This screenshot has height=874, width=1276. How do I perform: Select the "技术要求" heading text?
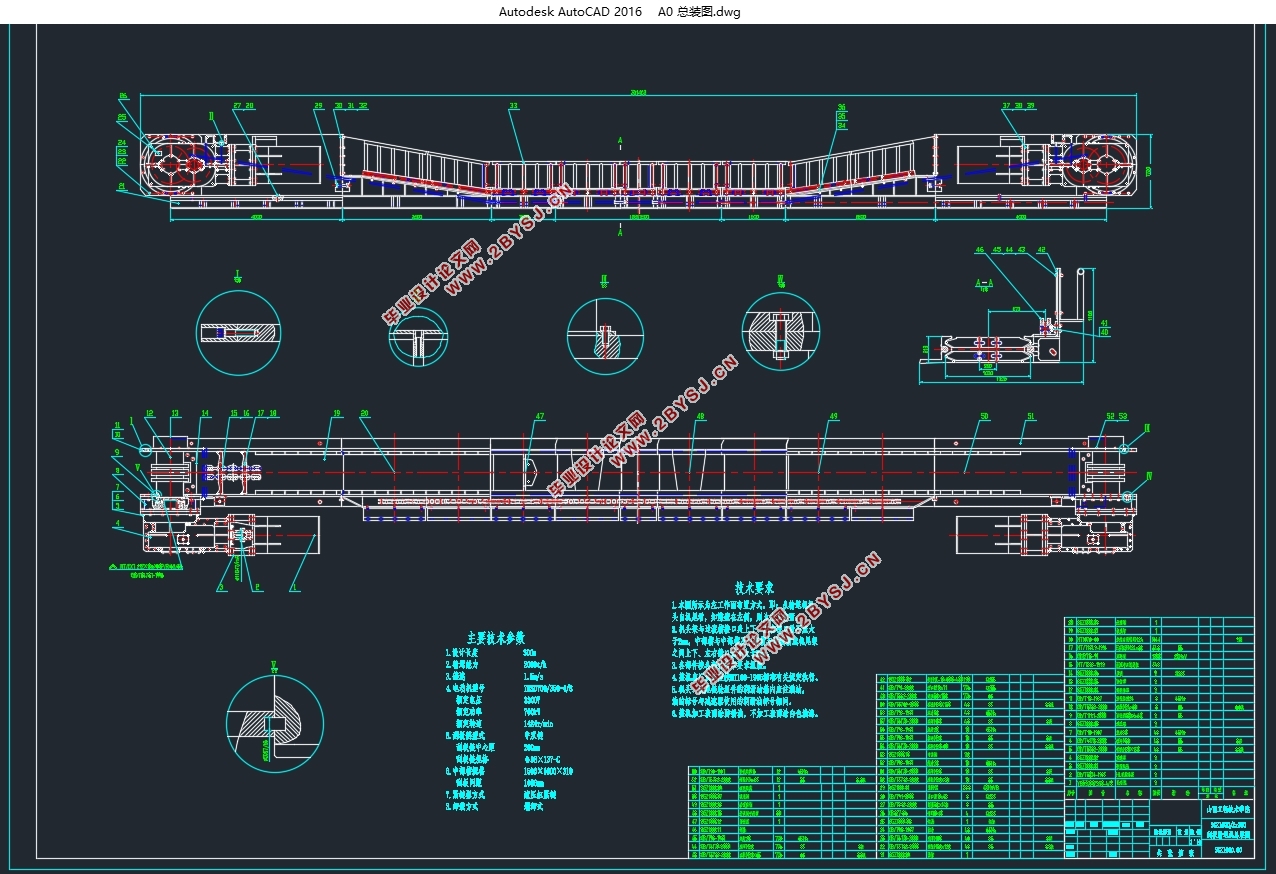(755, 588)
